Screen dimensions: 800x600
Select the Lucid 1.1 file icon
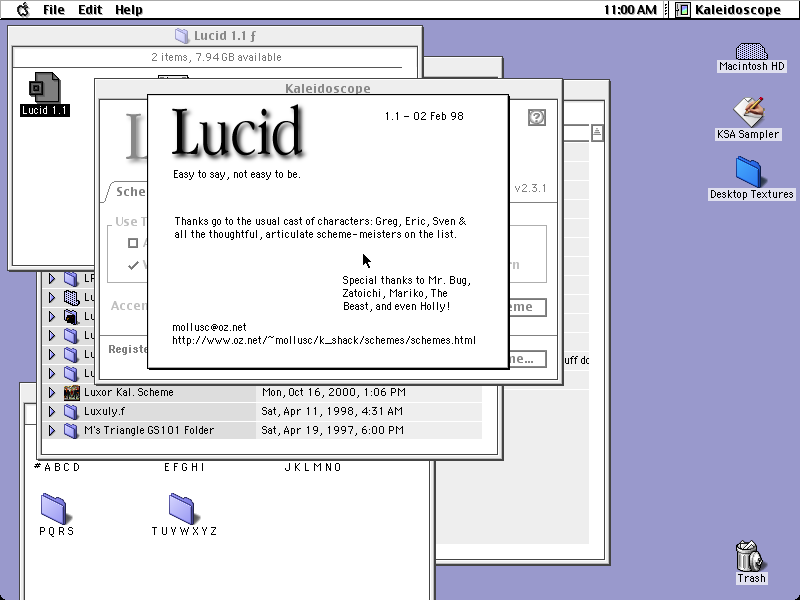point(44,87)
